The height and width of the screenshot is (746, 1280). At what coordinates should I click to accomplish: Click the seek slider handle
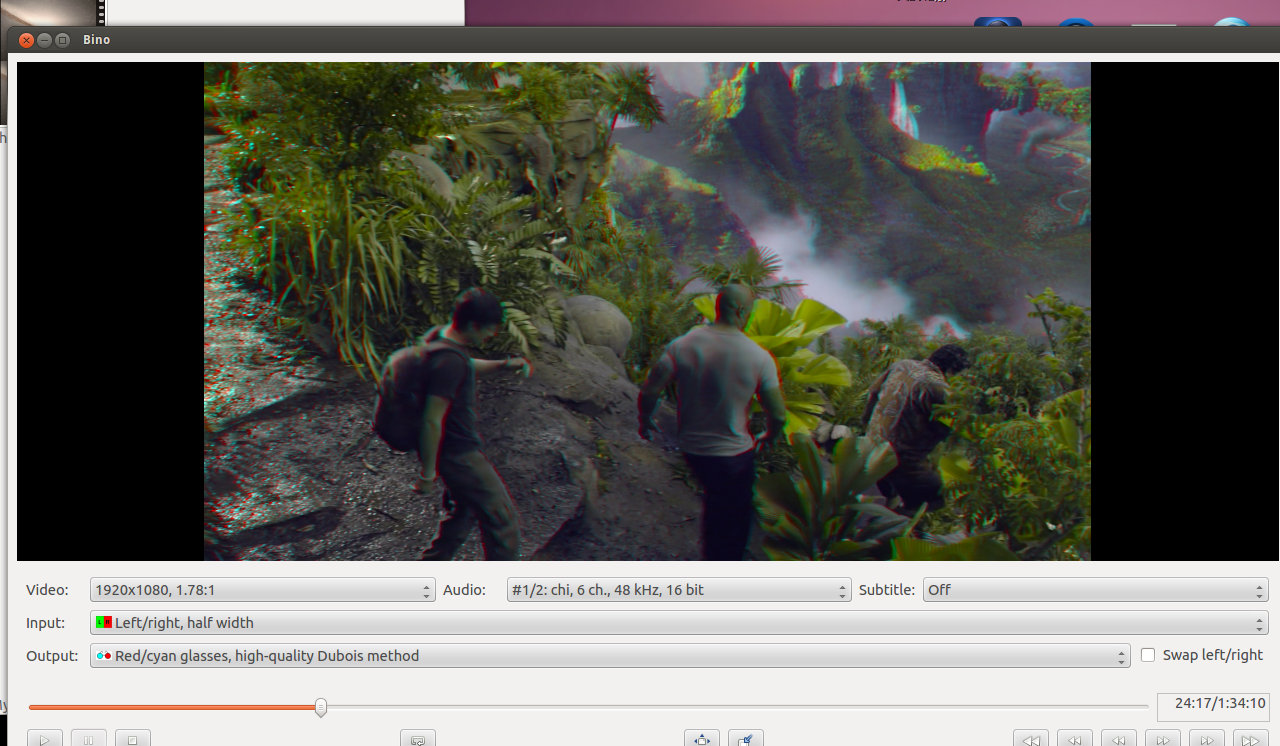point(321,707)
